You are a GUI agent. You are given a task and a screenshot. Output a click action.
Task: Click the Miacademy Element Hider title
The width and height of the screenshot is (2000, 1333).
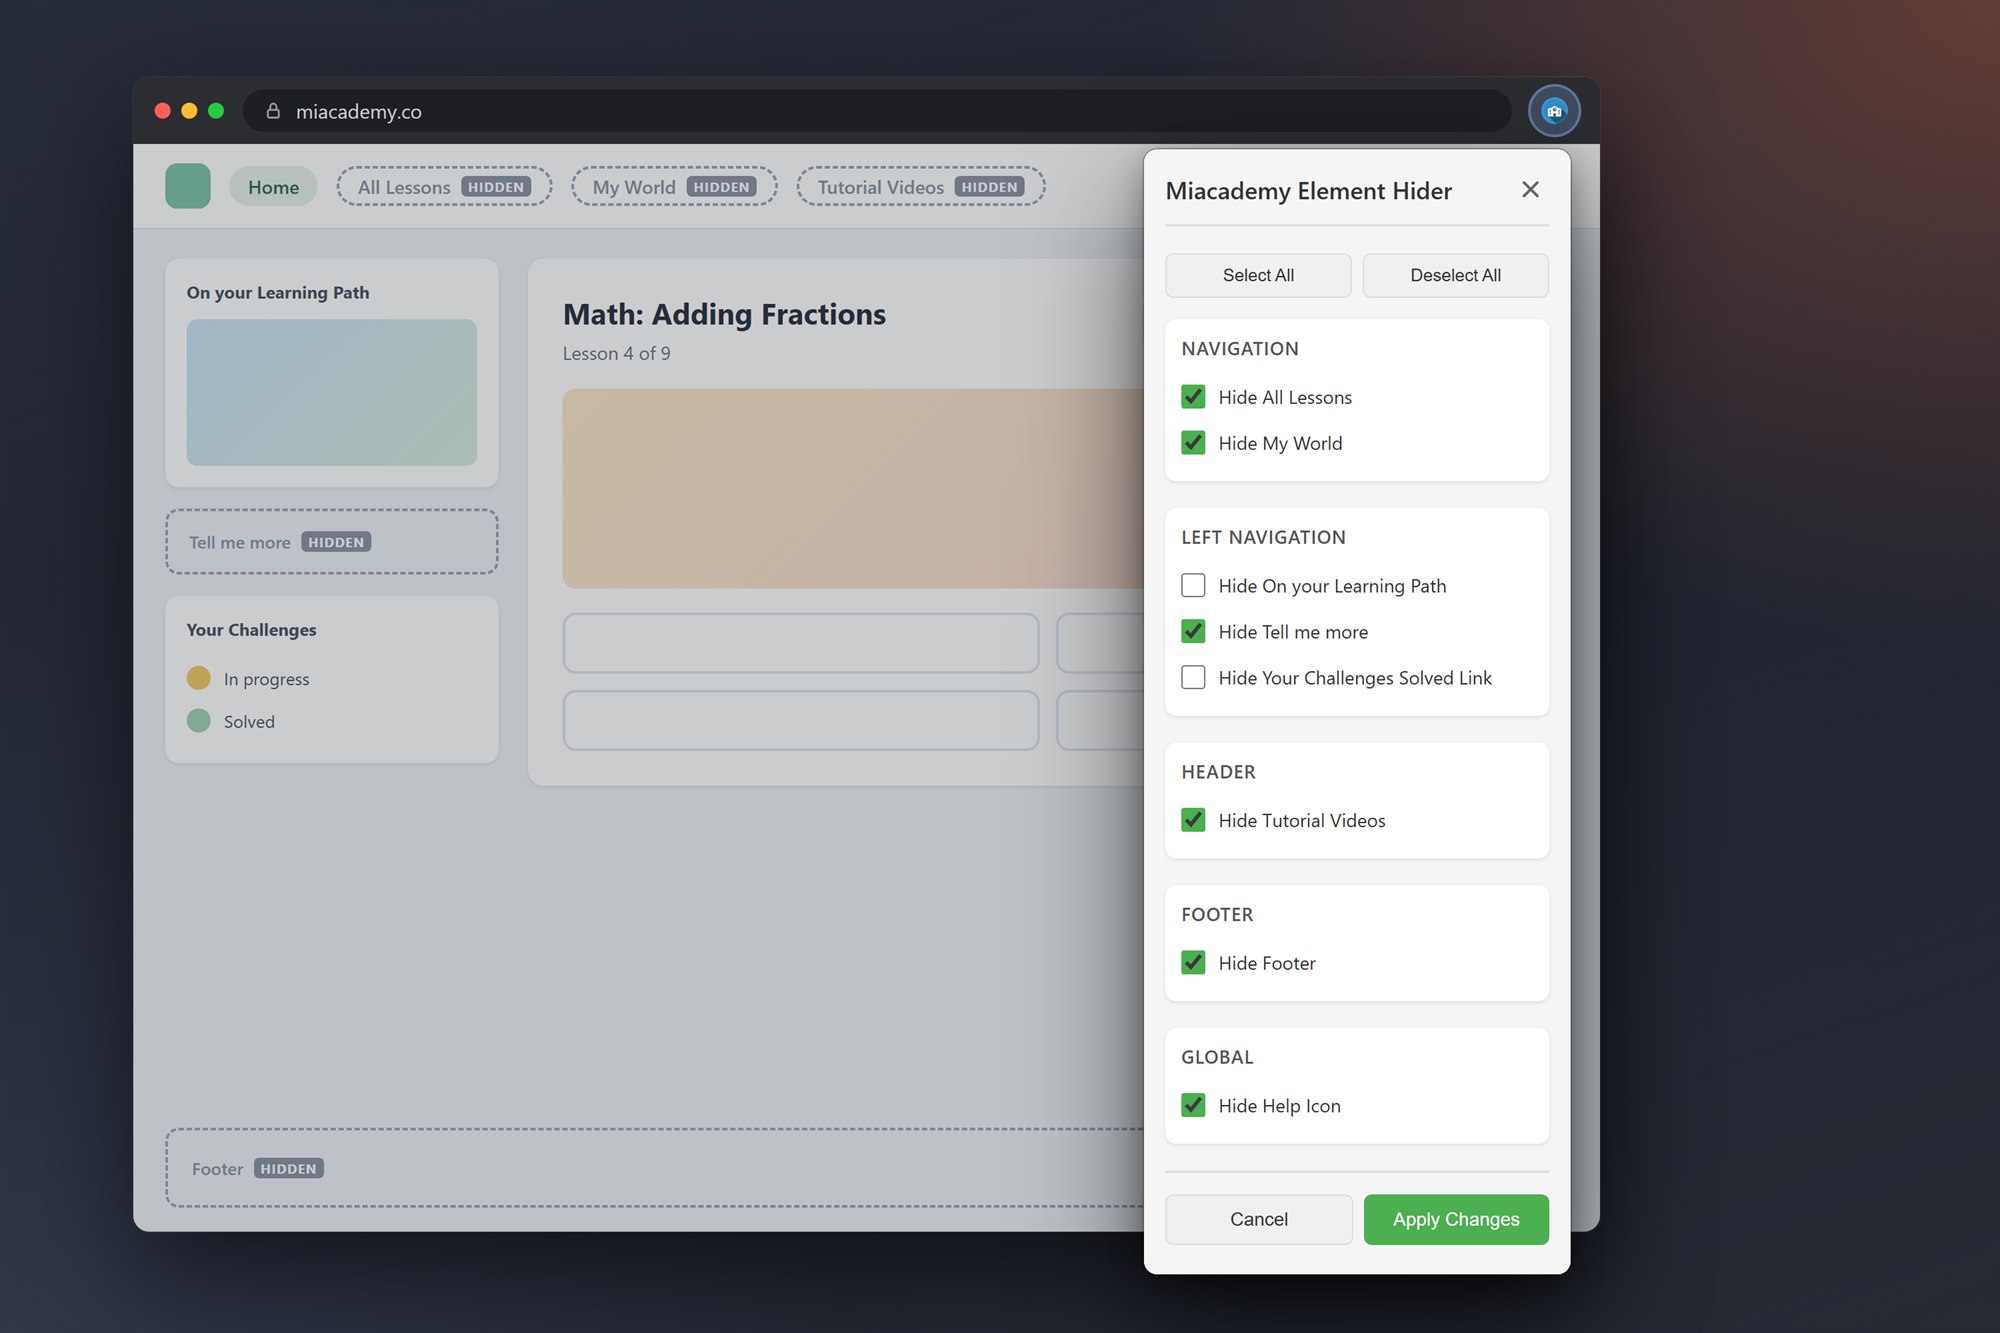click(1308, 190)
